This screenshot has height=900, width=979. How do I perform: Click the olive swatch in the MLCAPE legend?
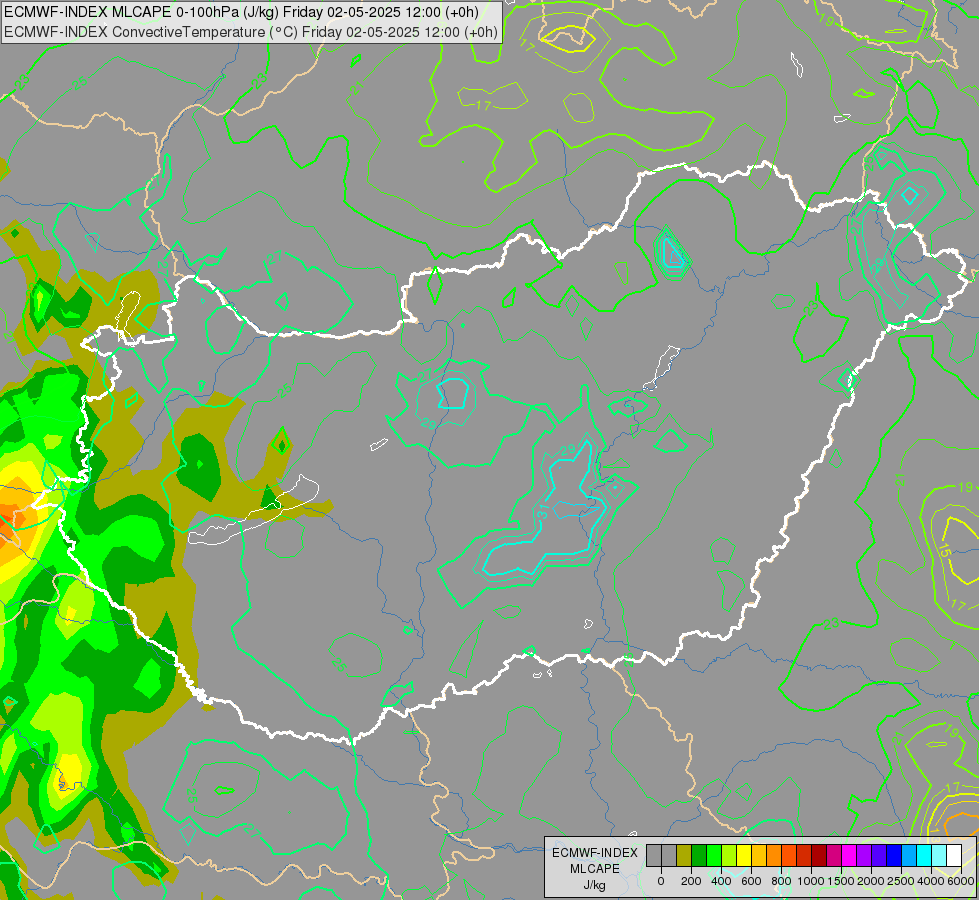click(684, 856)
